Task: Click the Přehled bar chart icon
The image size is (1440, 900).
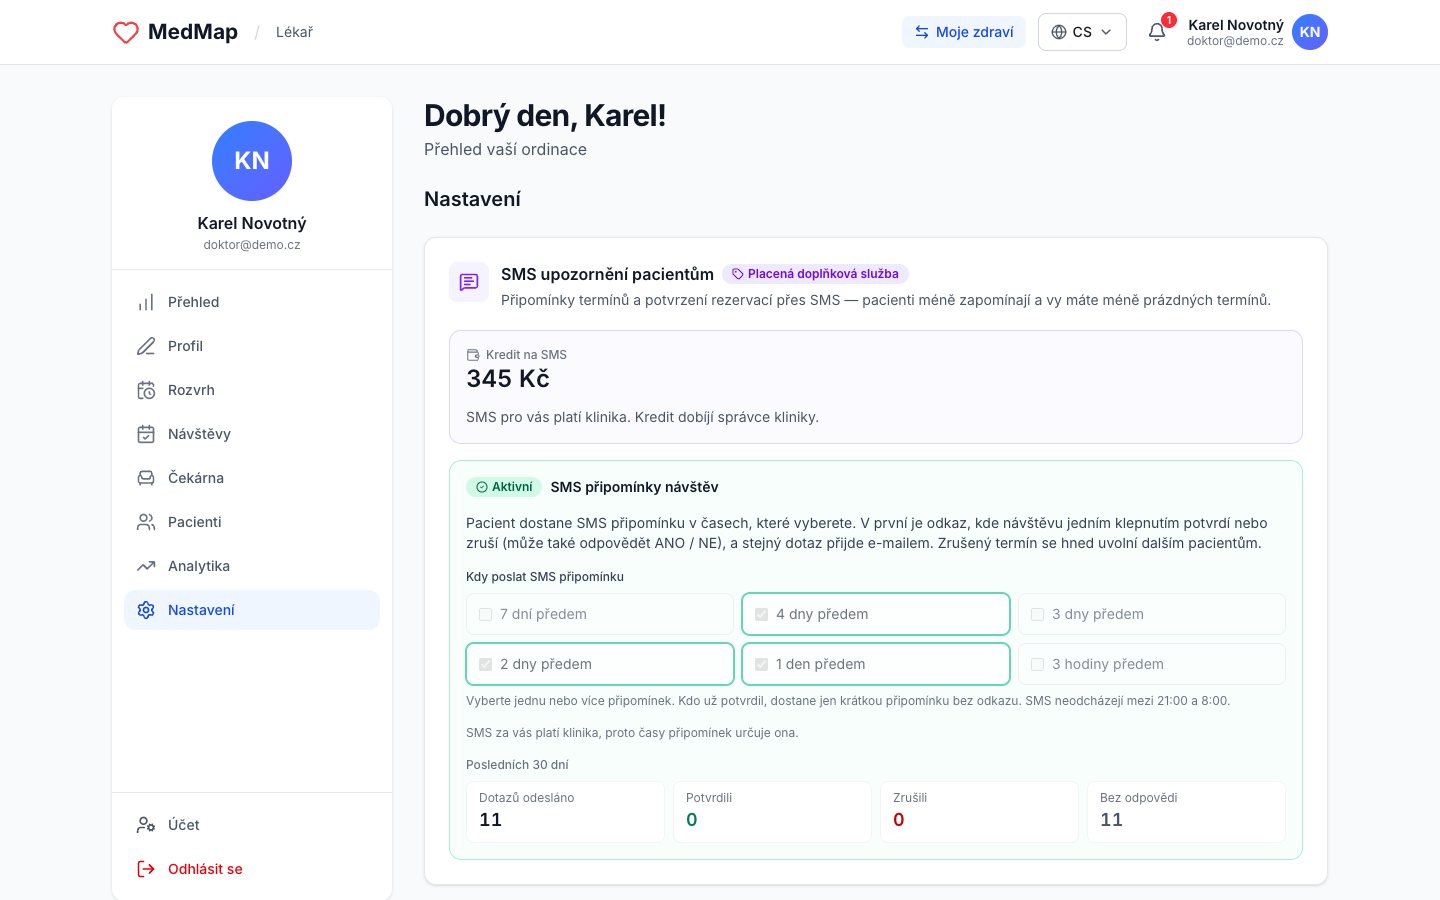Action: (146, 302)
